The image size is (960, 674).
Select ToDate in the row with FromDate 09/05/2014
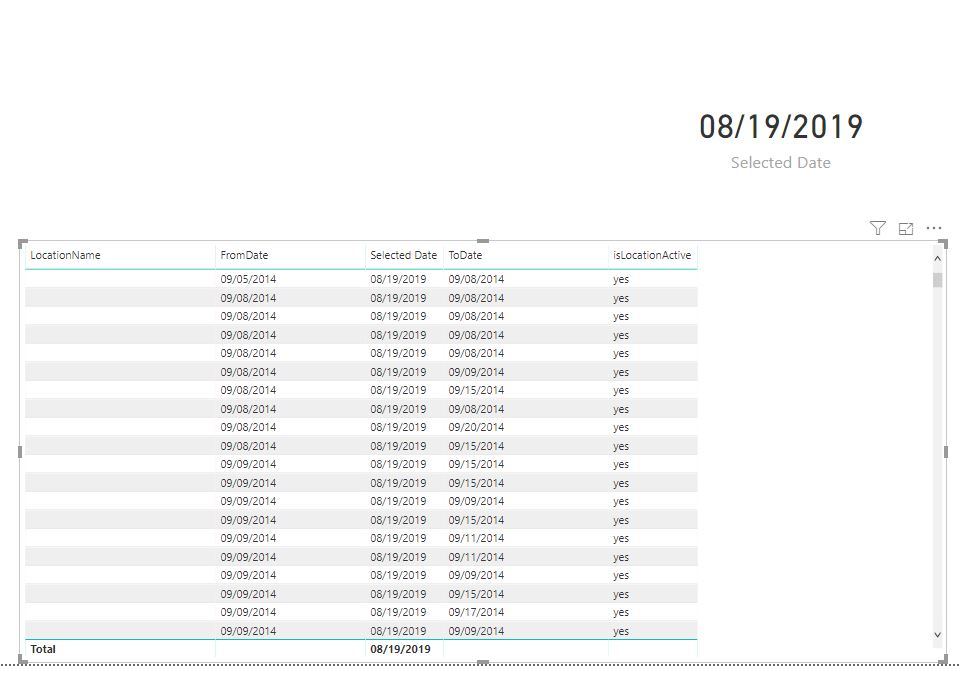[x=476, y=279]
